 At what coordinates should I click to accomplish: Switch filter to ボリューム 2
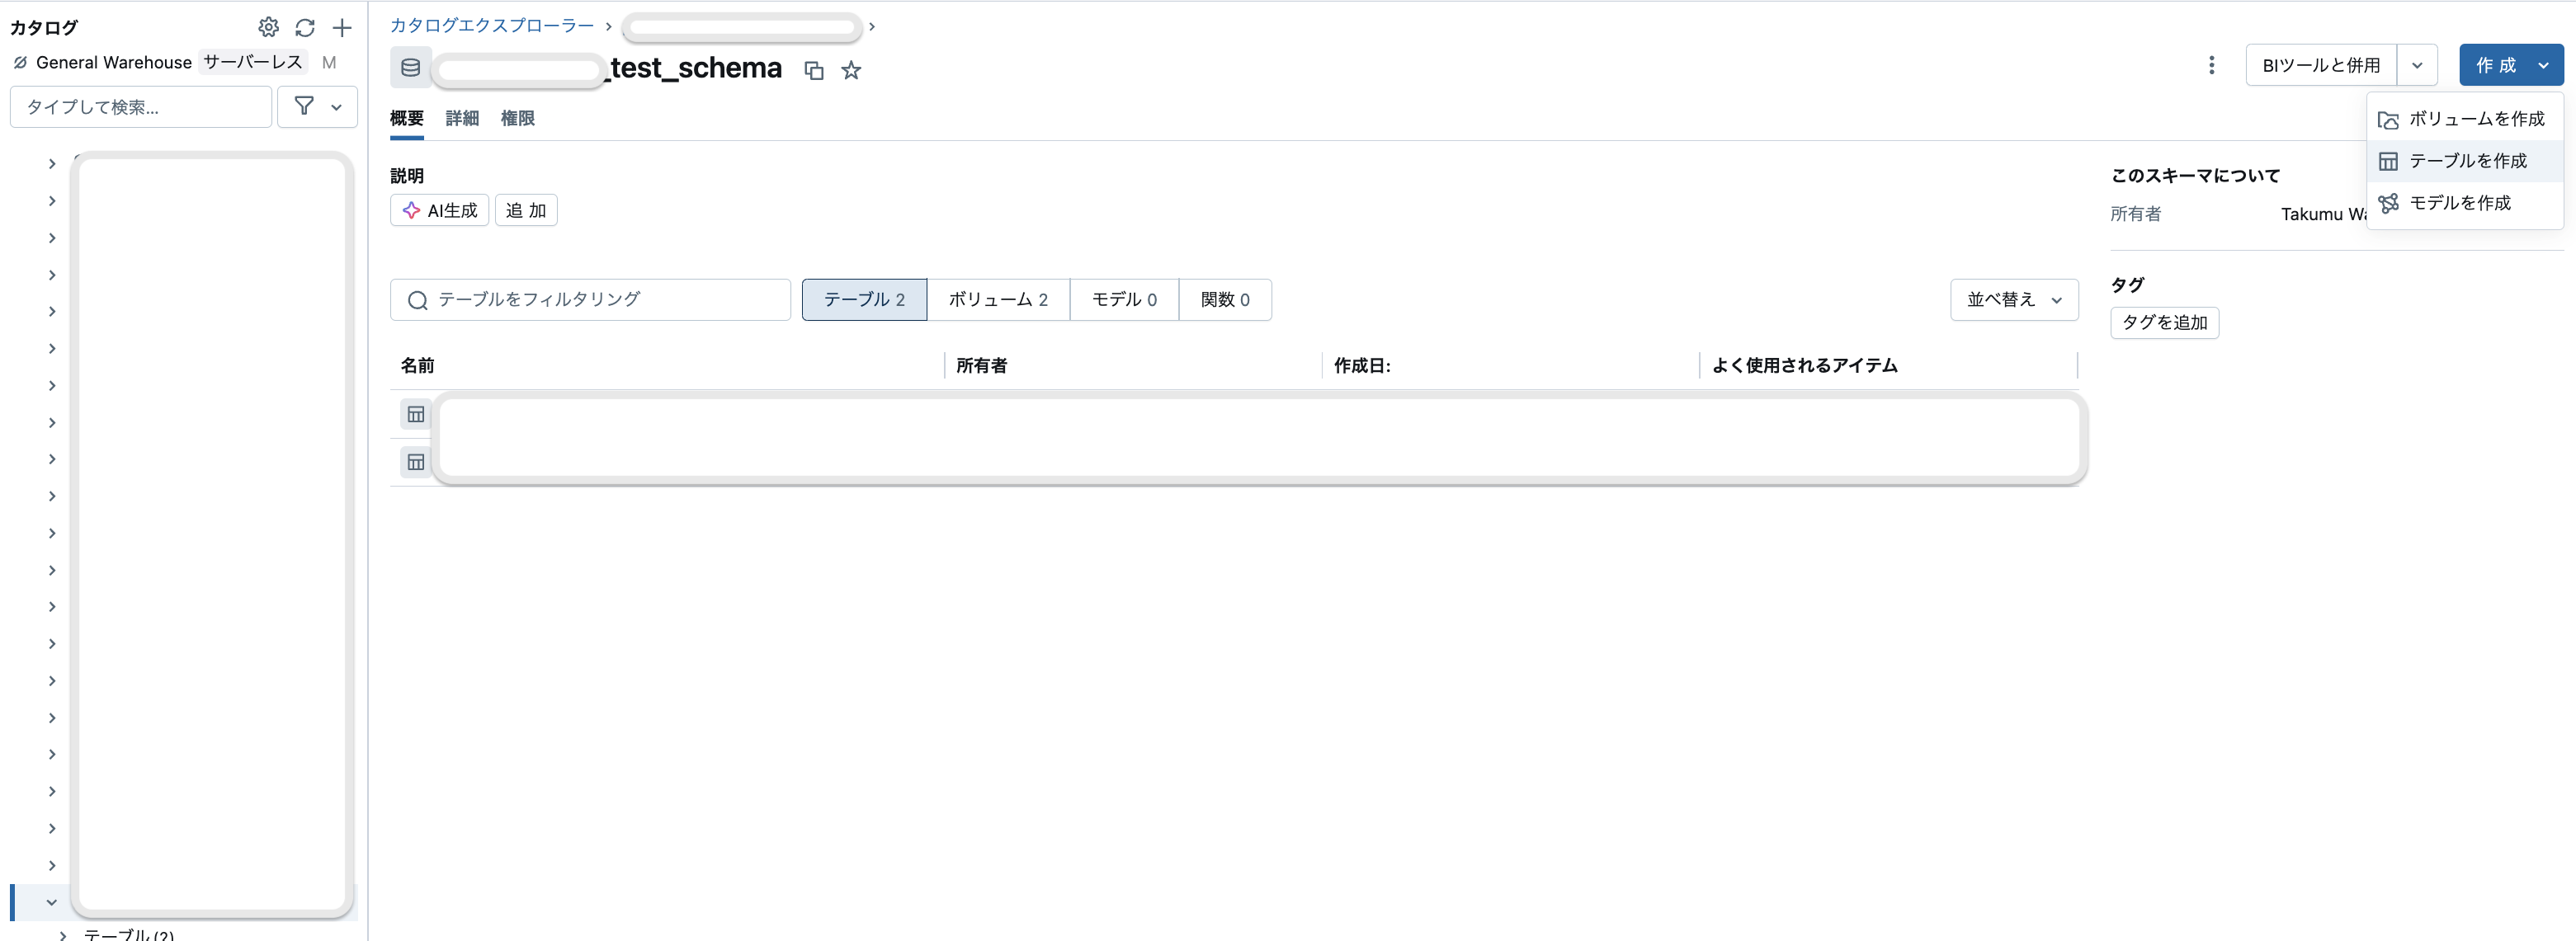tap(998, 299)
